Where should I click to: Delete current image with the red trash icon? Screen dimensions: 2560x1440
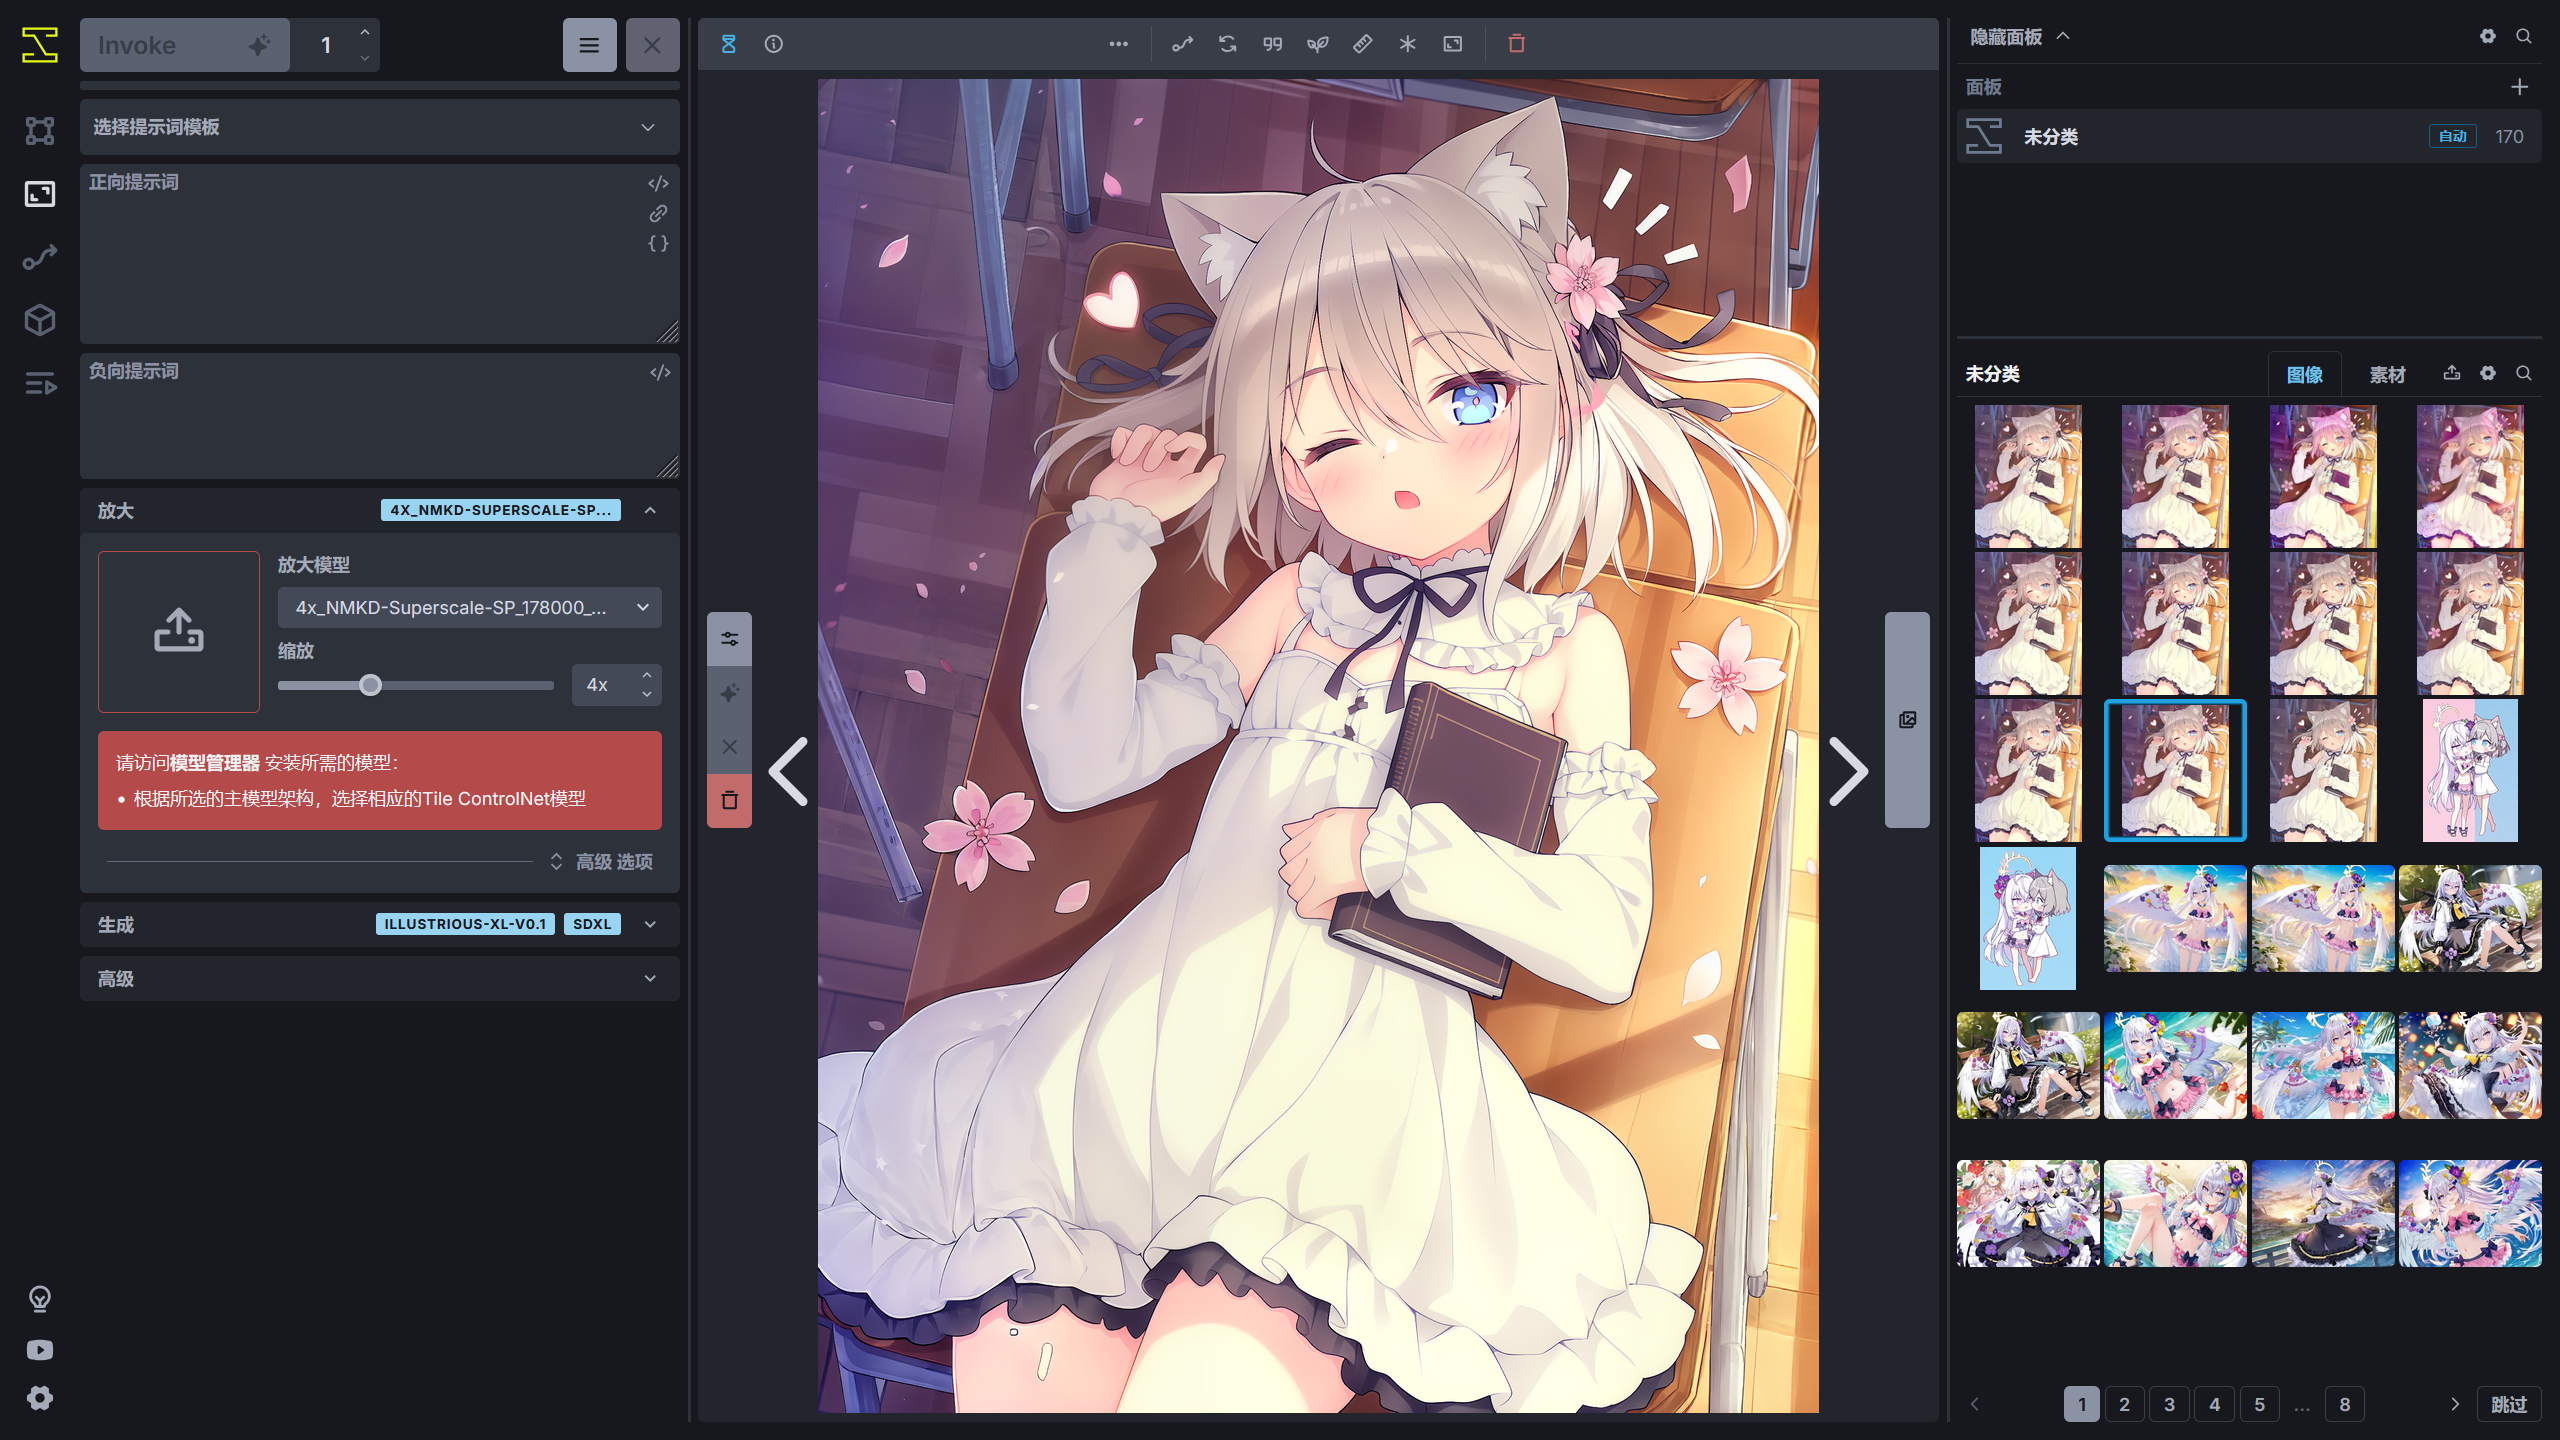1516,44
